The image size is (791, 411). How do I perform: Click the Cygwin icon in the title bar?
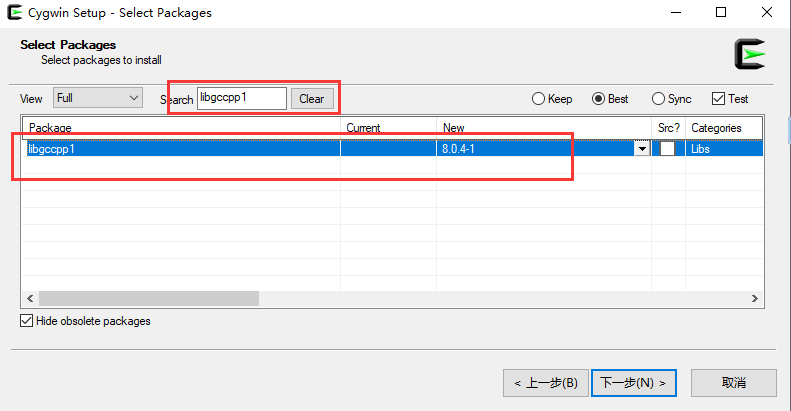click(x=15, y=12)
